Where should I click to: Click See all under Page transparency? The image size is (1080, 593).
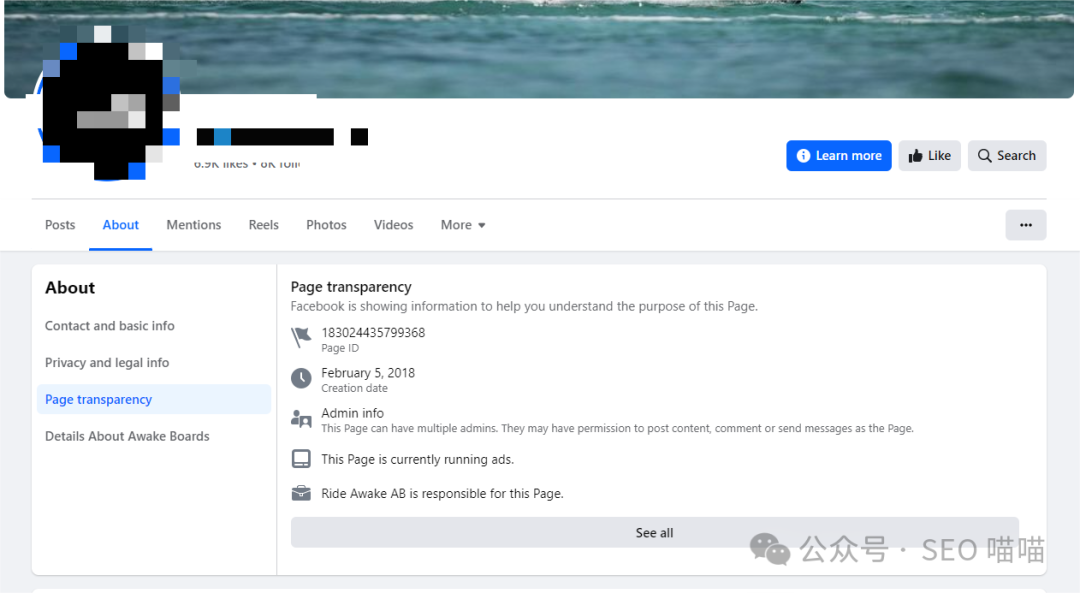(654, 533)
